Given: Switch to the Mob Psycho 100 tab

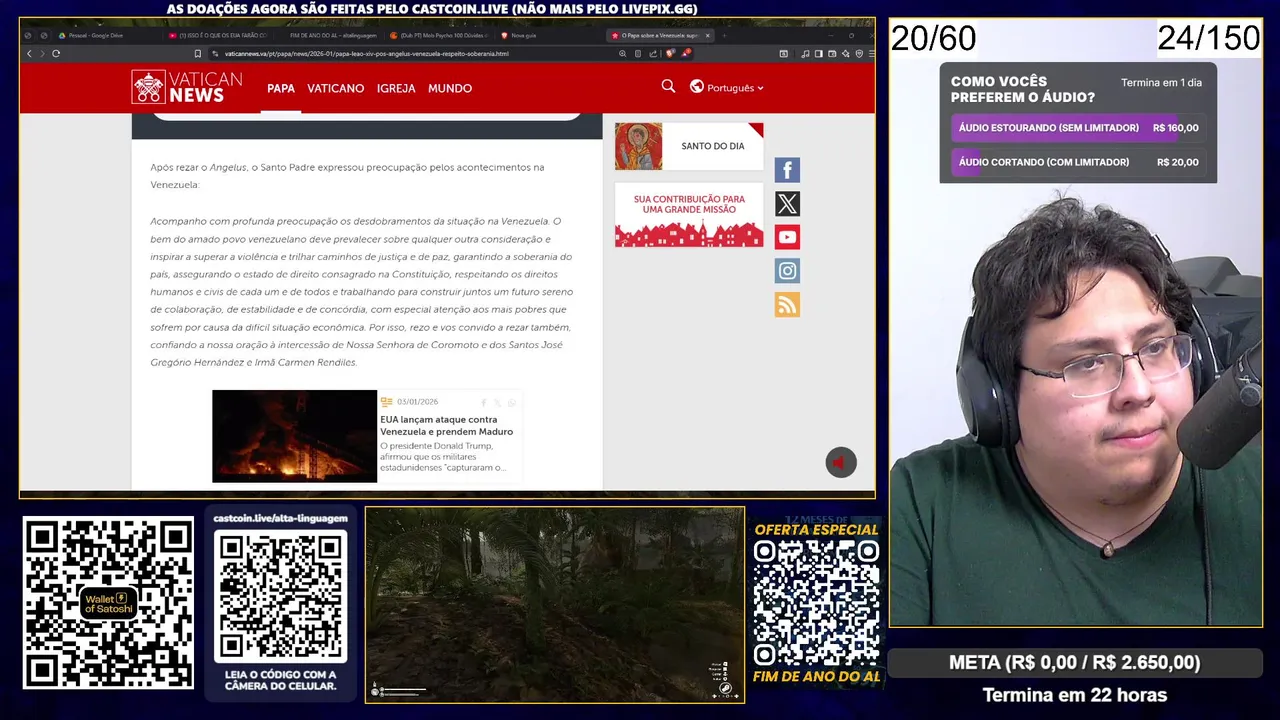Looking at the screenshot, I should 440,35.
